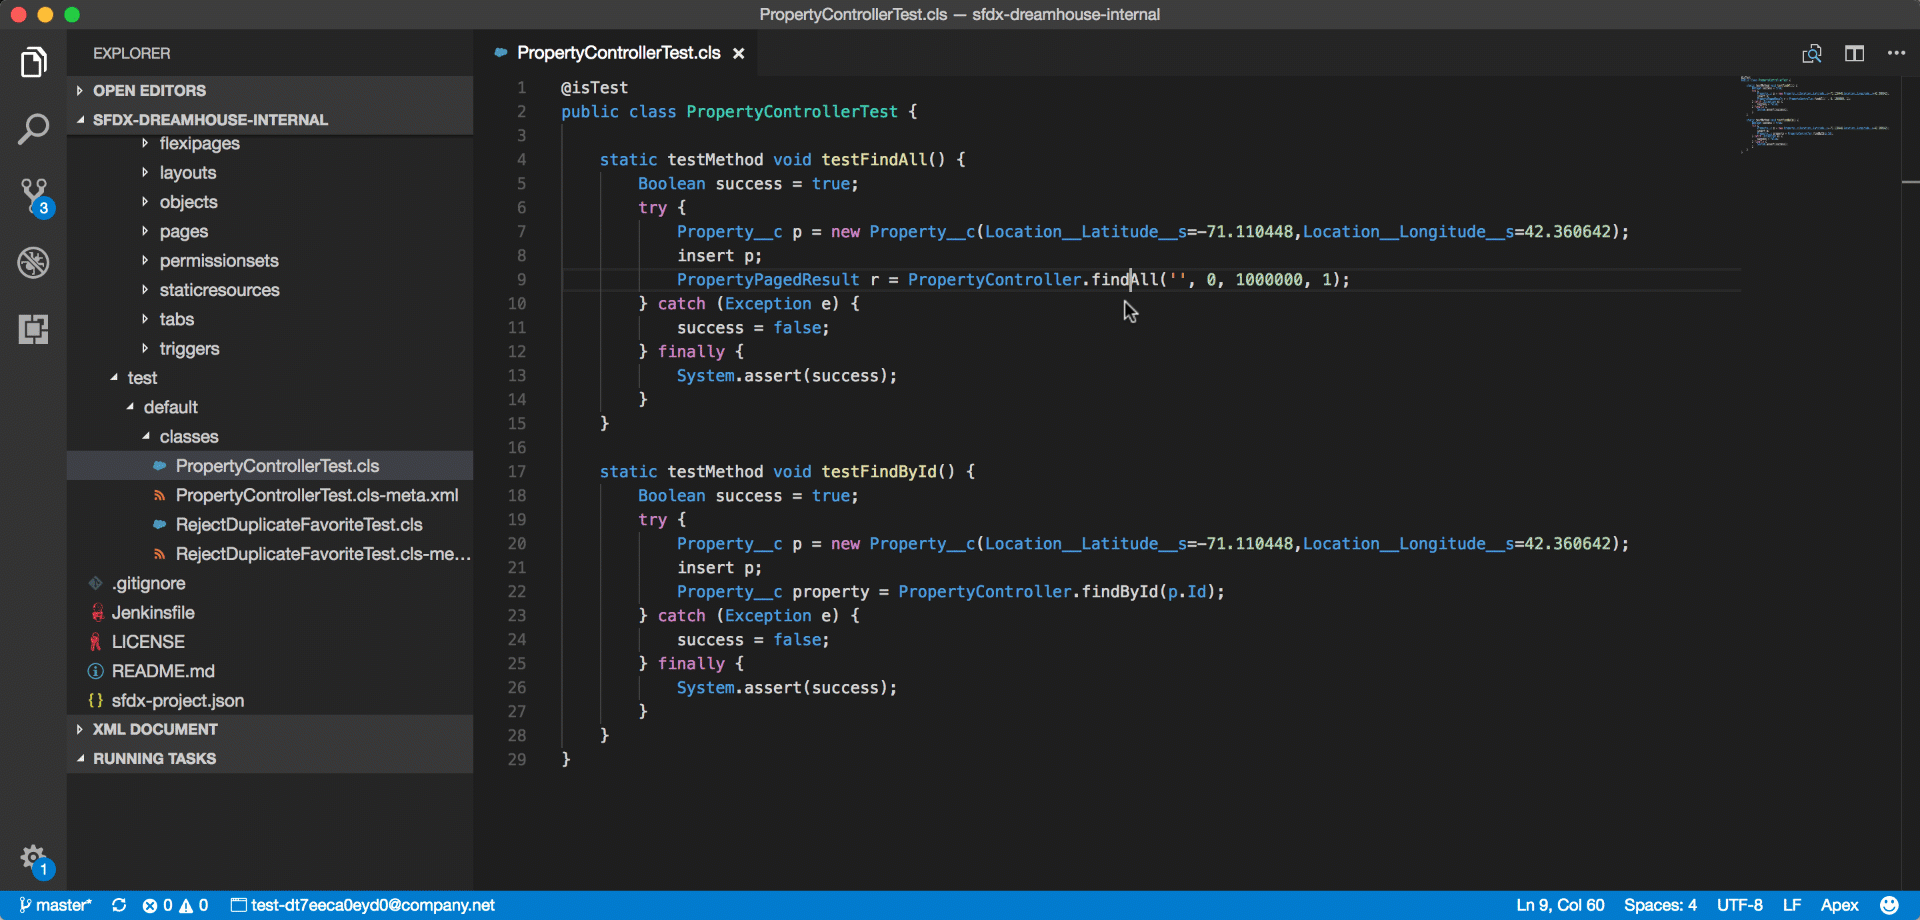Open the Debug view icon
Screen dimensions: 1920x920
pos(33,263)
